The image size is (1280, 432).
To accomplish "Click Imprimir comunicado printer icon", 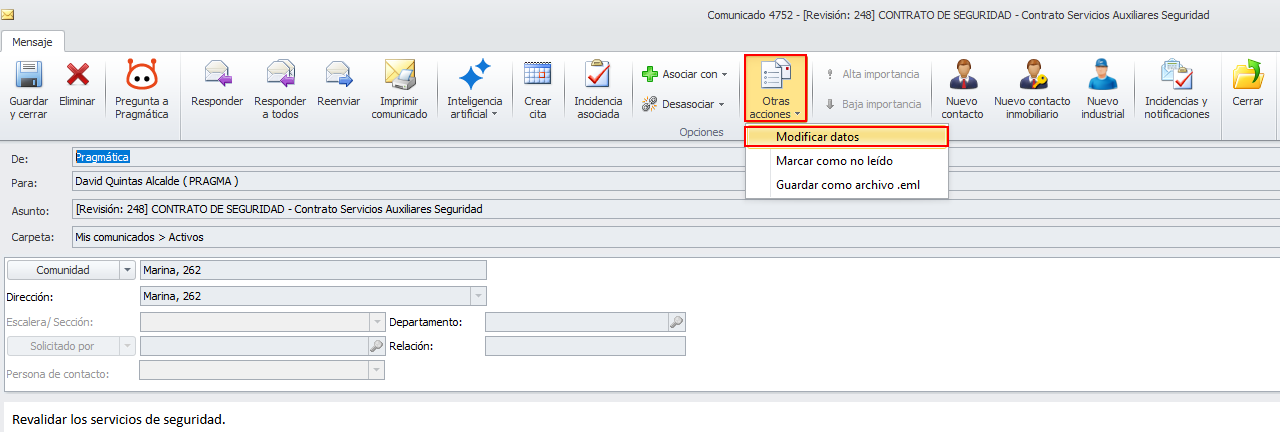I will pos(399,76).
